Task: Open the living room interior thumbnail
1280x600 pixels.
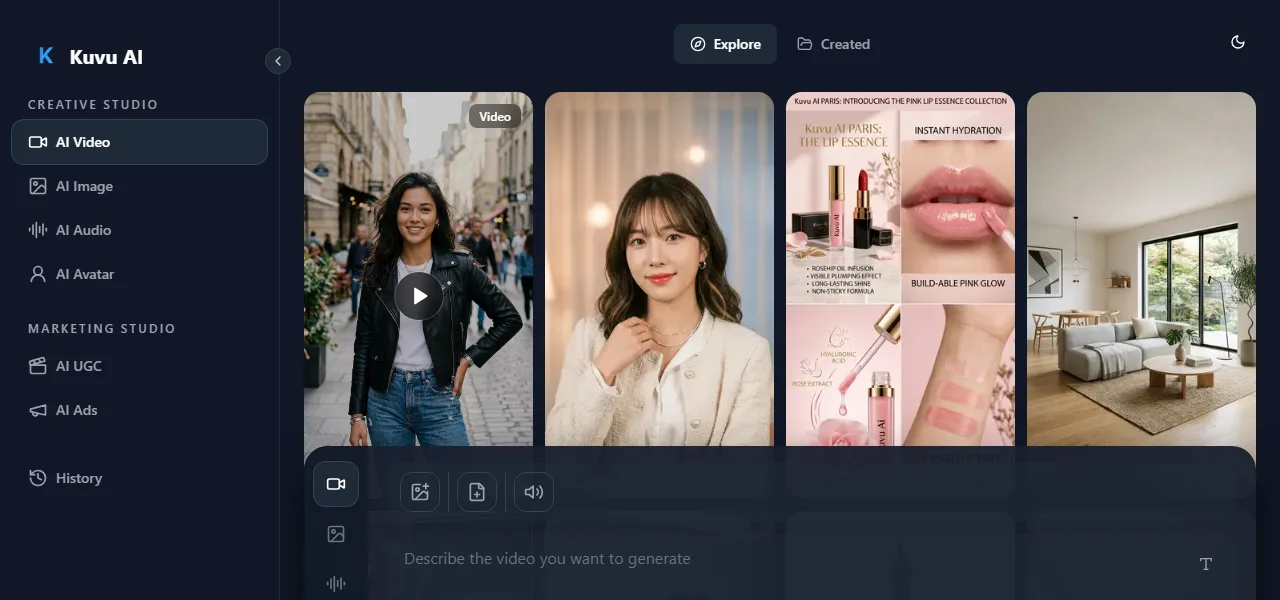Action: (x=1141, y=269)
